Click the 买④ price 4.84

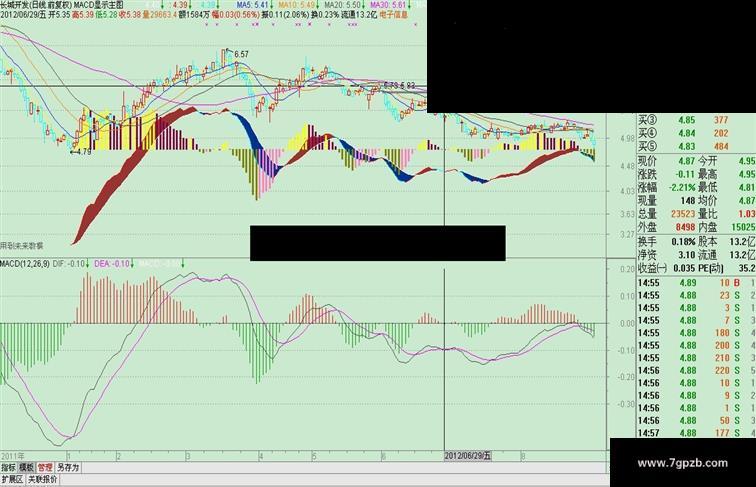(x=687, y=133)
